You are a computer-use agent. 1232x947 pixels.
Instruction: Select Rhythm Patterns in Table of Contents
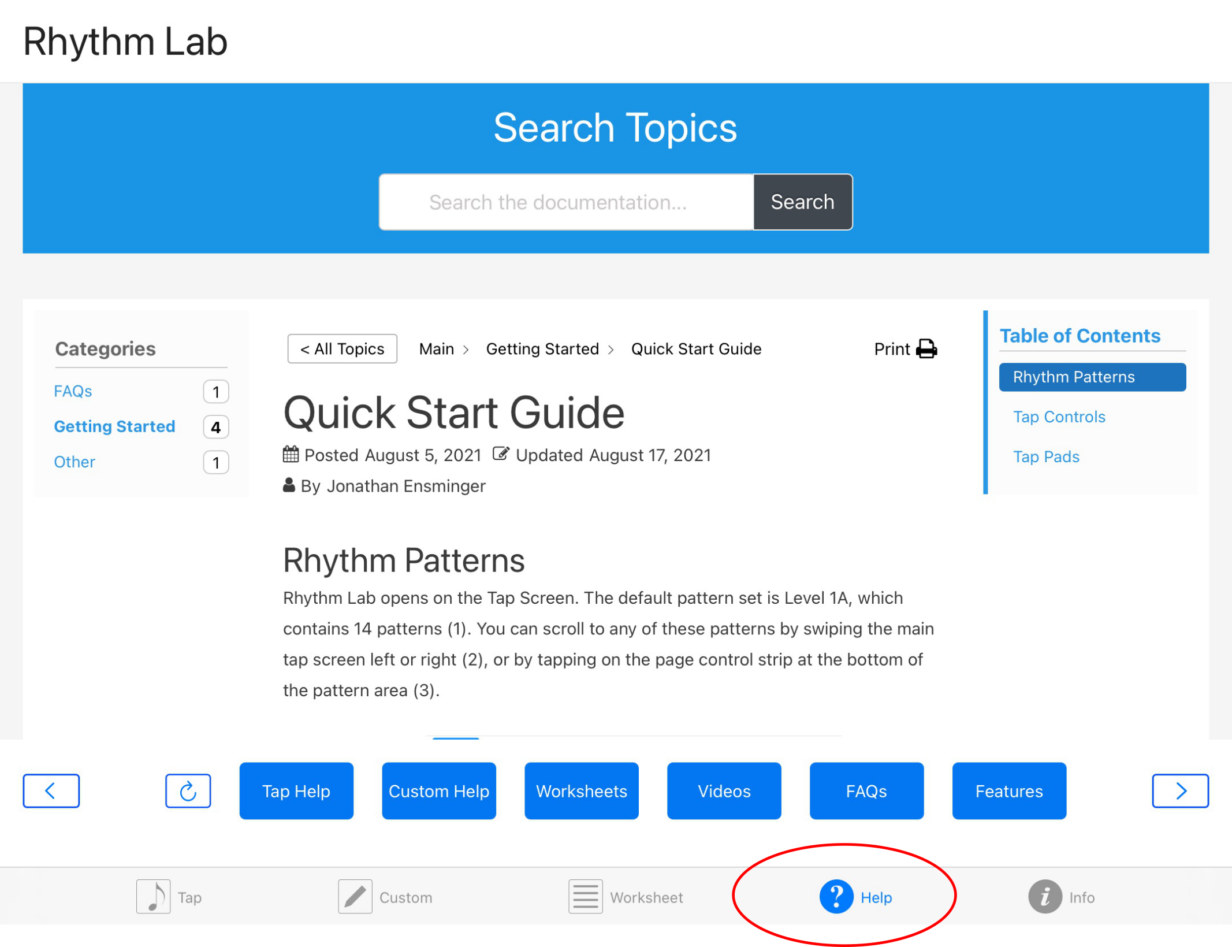(x=1092, y=377)
